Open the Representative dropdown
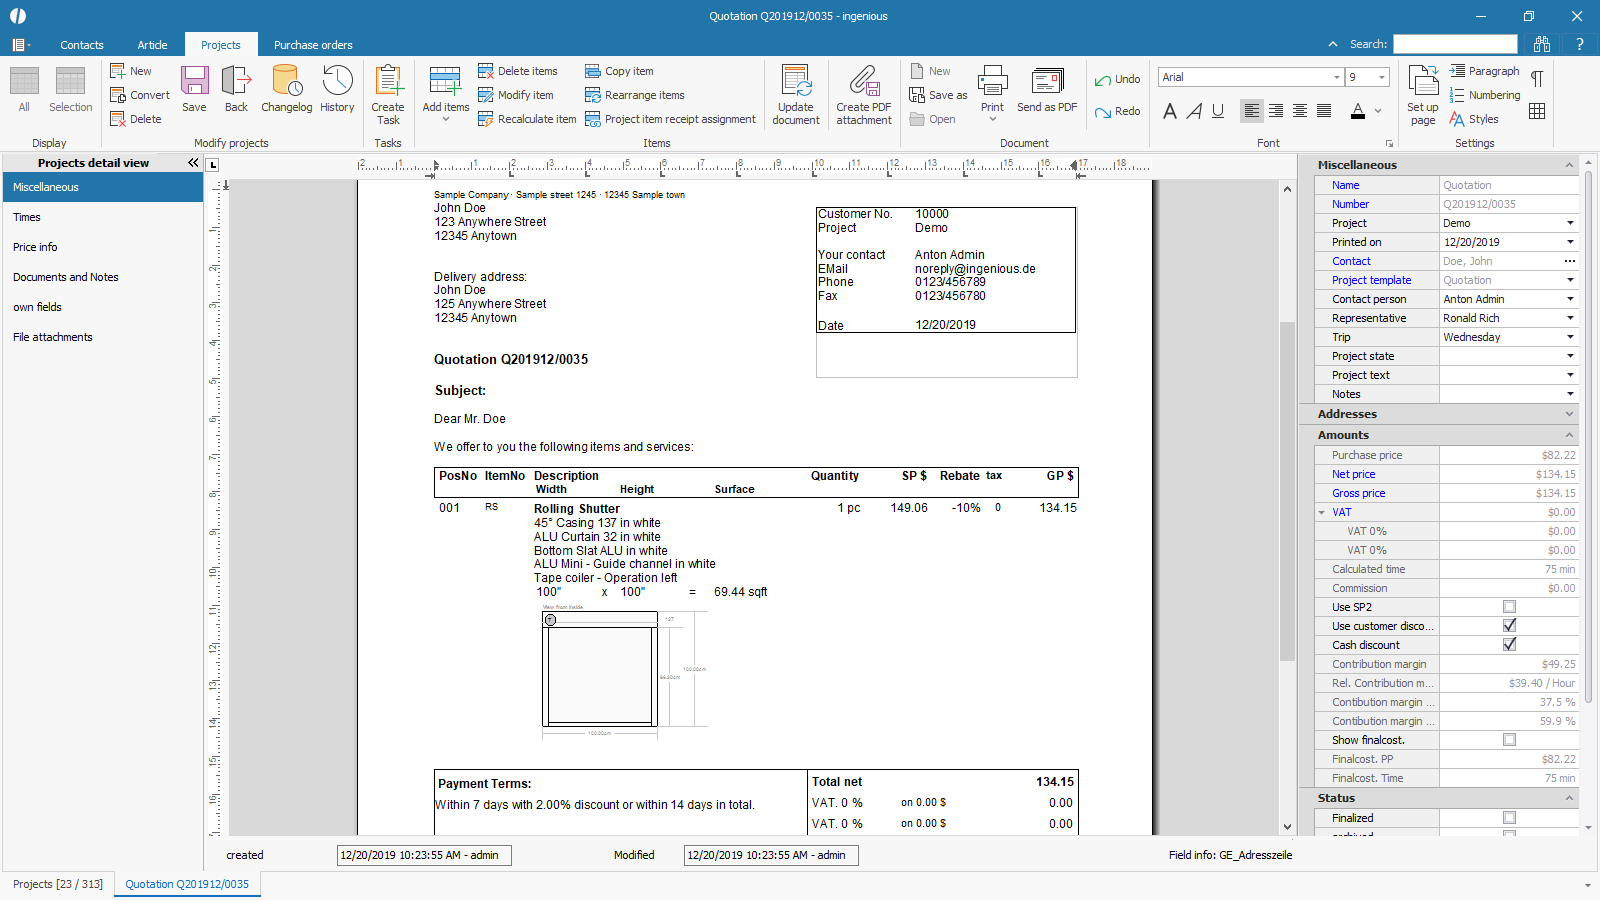The width and height of the screenshot is (1600, 900). 1570,318
